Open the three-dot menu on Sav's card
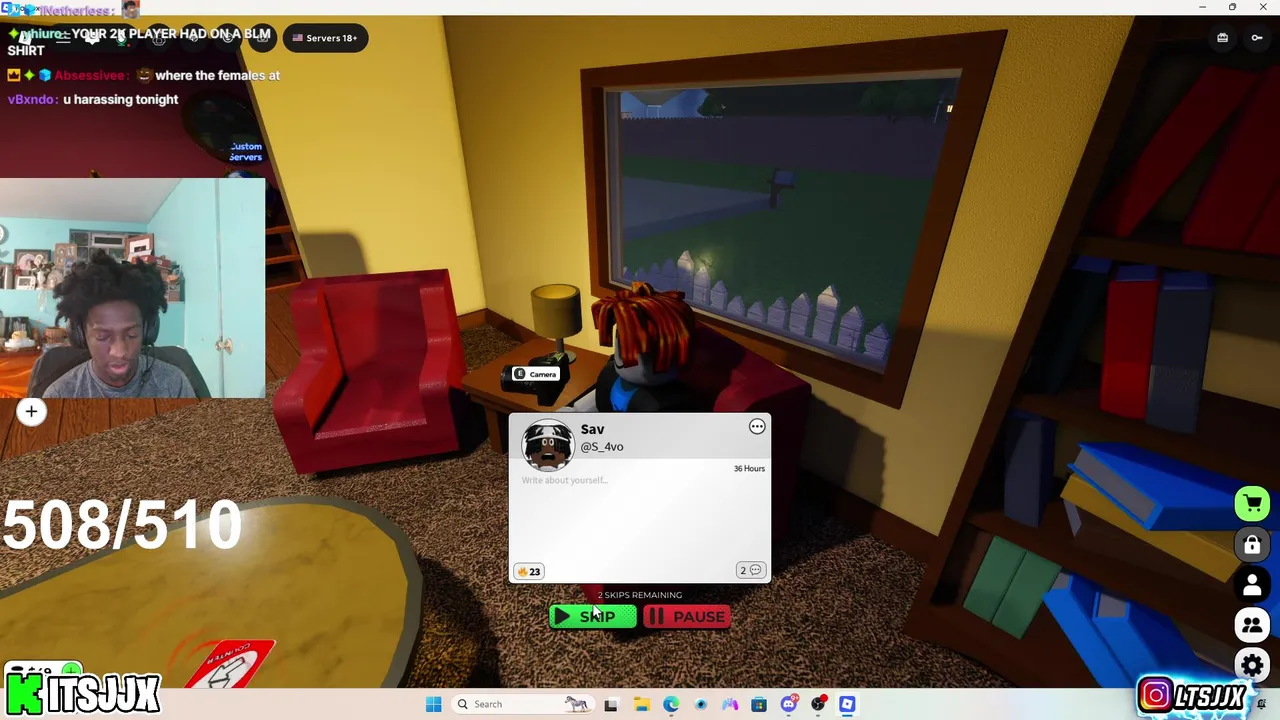 click(x=757, y=427)
